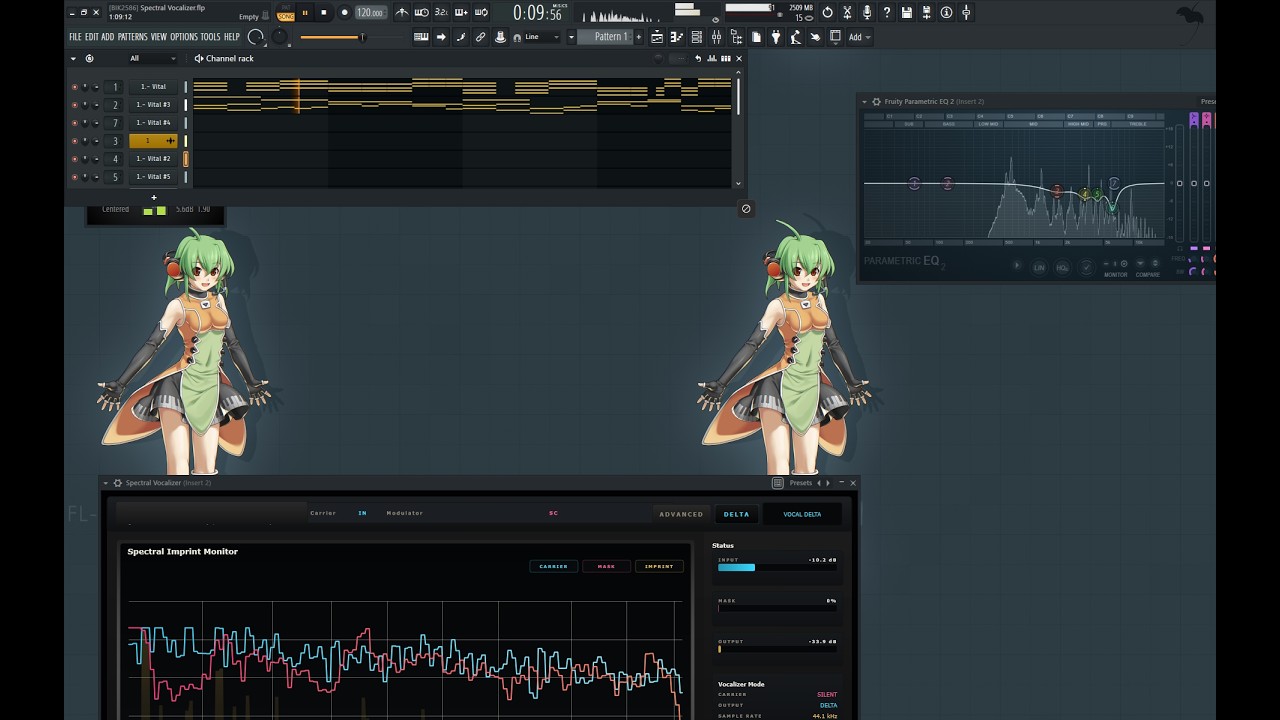Open the mixer view icon
Viewport: 1280px width, 720px height.
click(x=717, y=37)
